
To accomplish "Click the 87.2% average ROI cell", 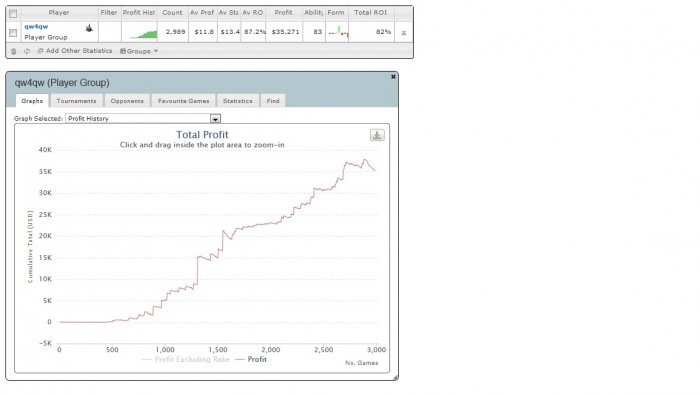I will tap(254, 32).
